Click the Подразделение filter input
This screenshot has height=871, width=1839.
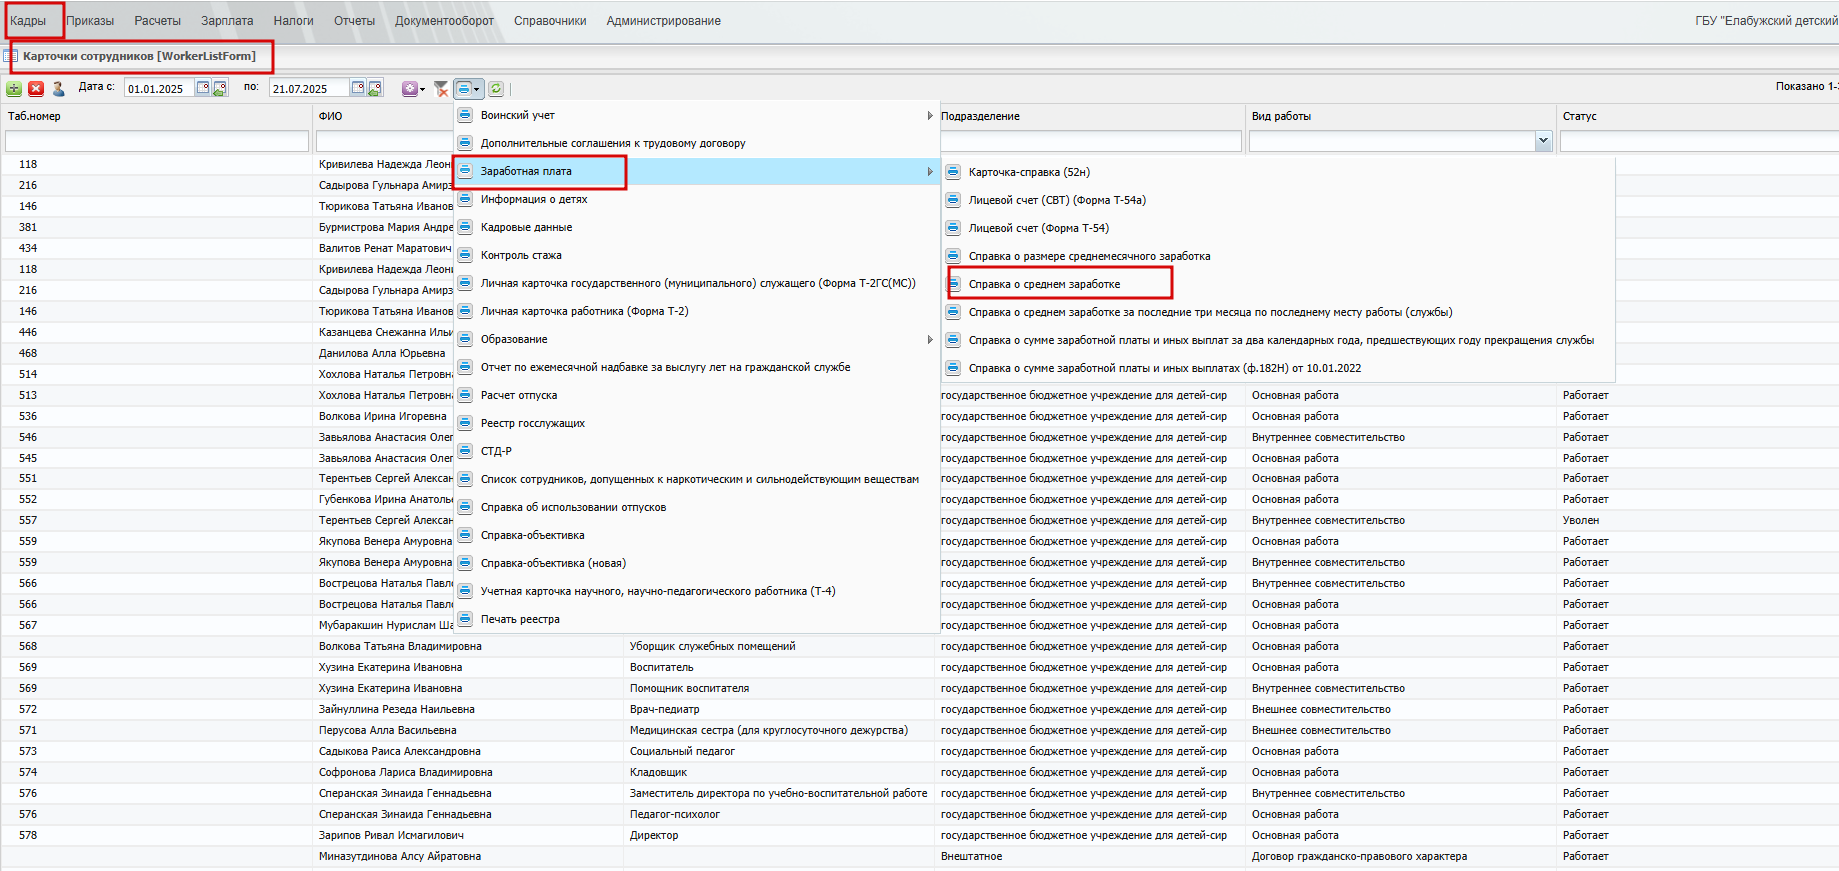1090,141
